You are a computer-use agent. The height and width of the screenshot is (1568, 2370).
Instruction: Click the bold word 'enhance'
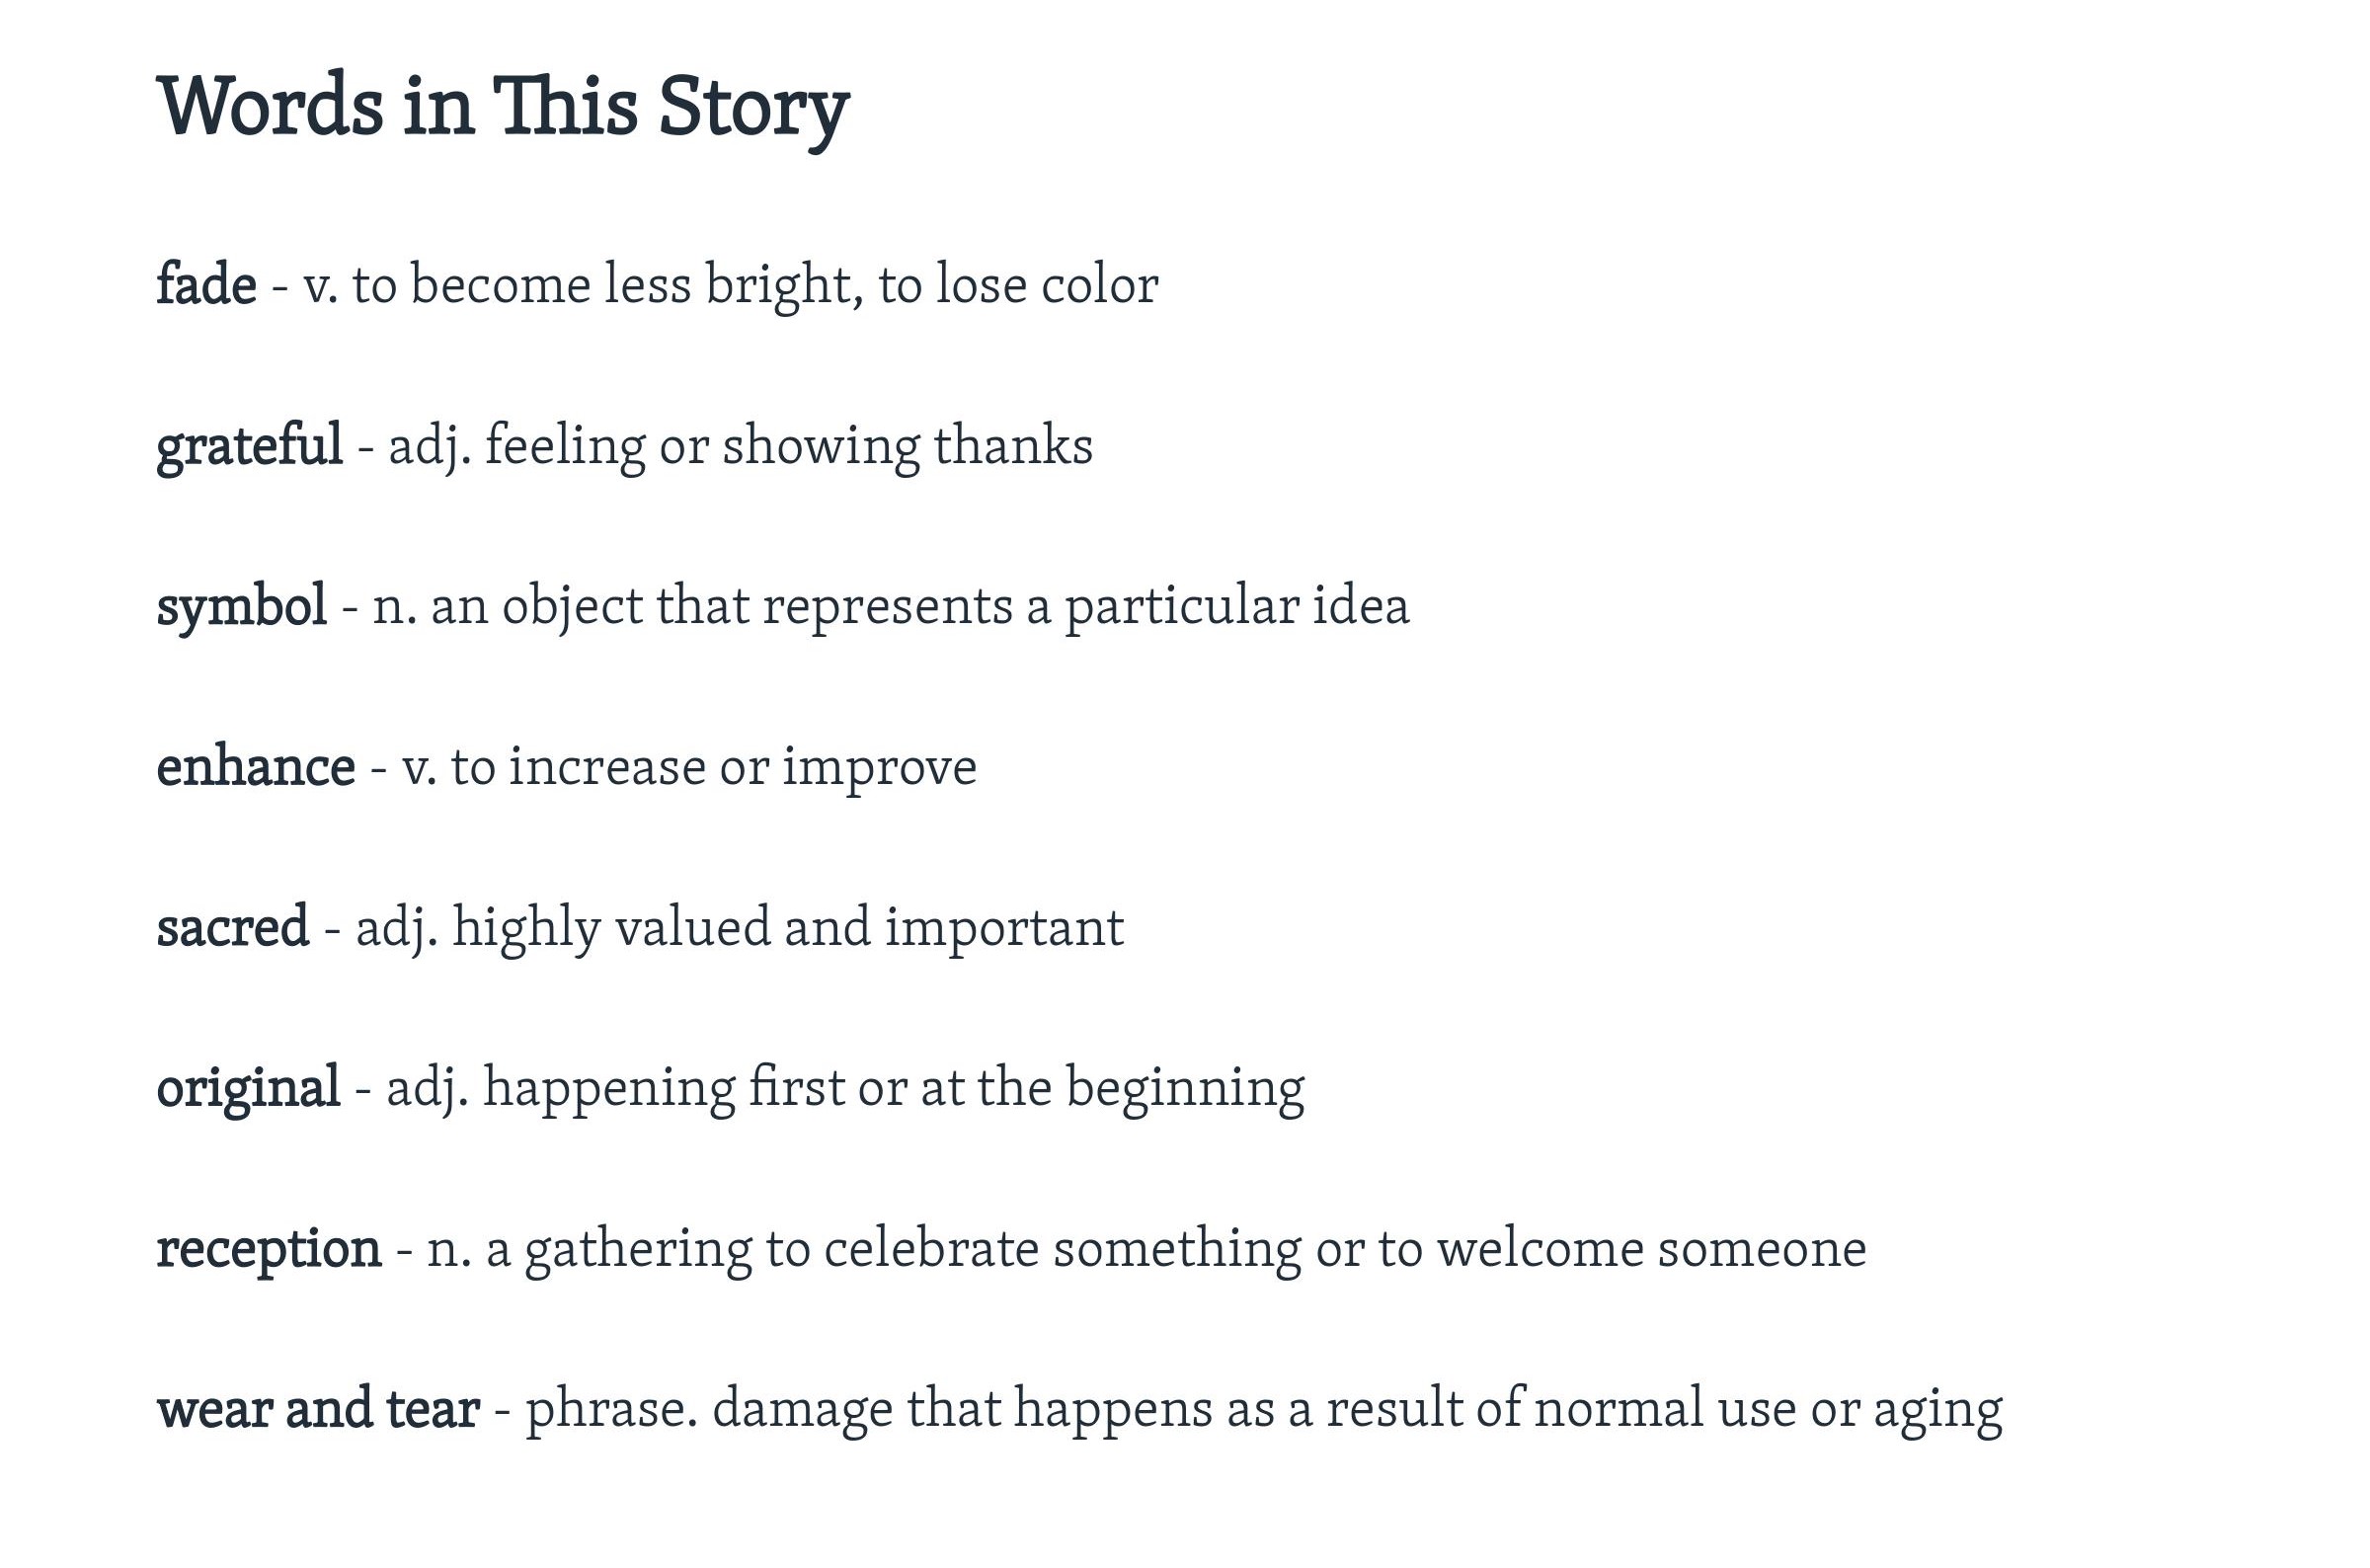tap(255, 767)
